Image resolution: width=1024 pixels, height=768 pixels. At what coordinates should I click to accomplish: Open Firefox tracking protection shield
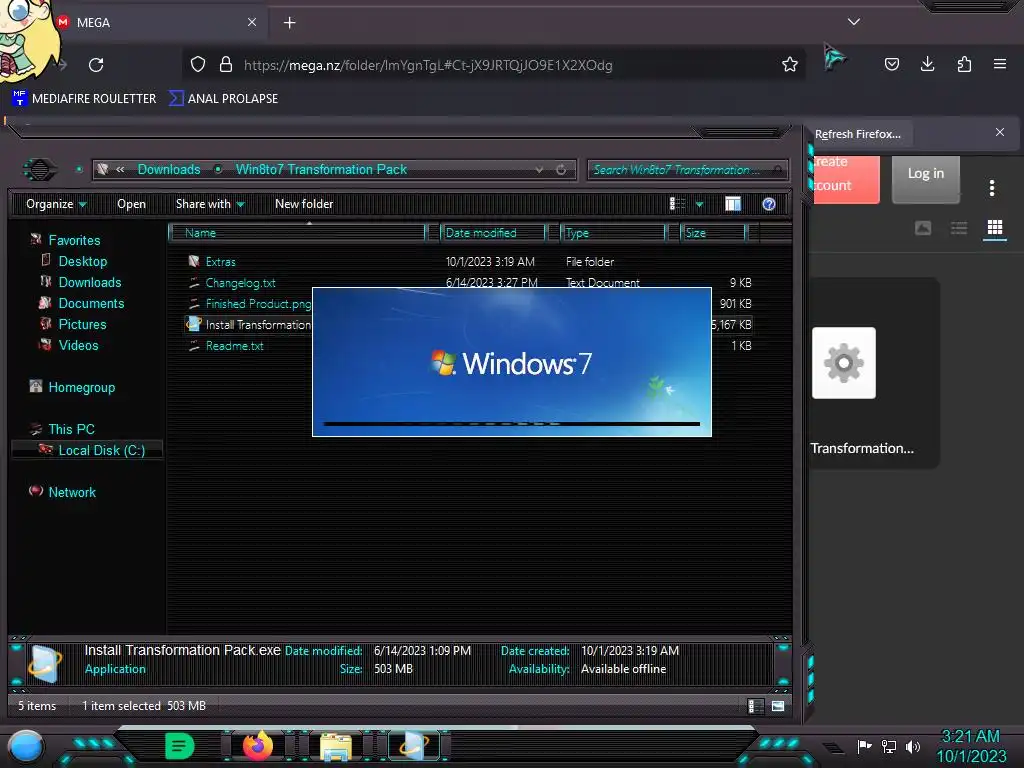pyautogui.click(x=198, y=64)
